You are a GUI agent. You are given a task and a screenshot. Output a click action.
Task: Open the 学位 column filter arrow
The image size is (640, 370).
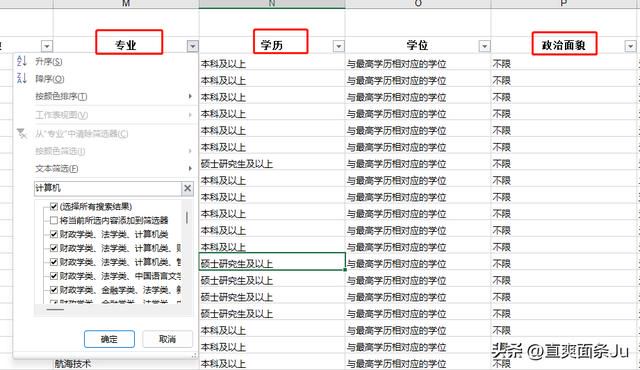click(484, 46)
